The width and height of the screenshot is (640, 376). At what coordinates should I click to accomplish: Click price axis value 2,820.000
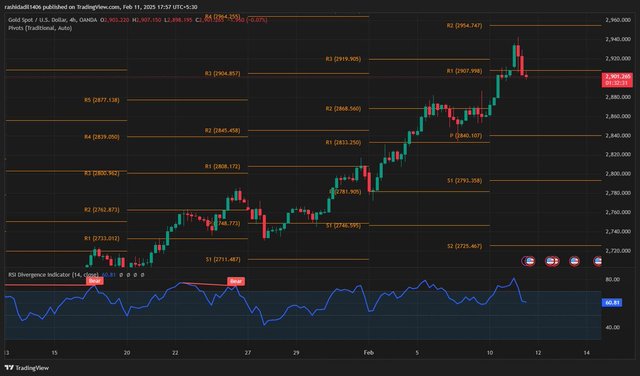(618, 155)
